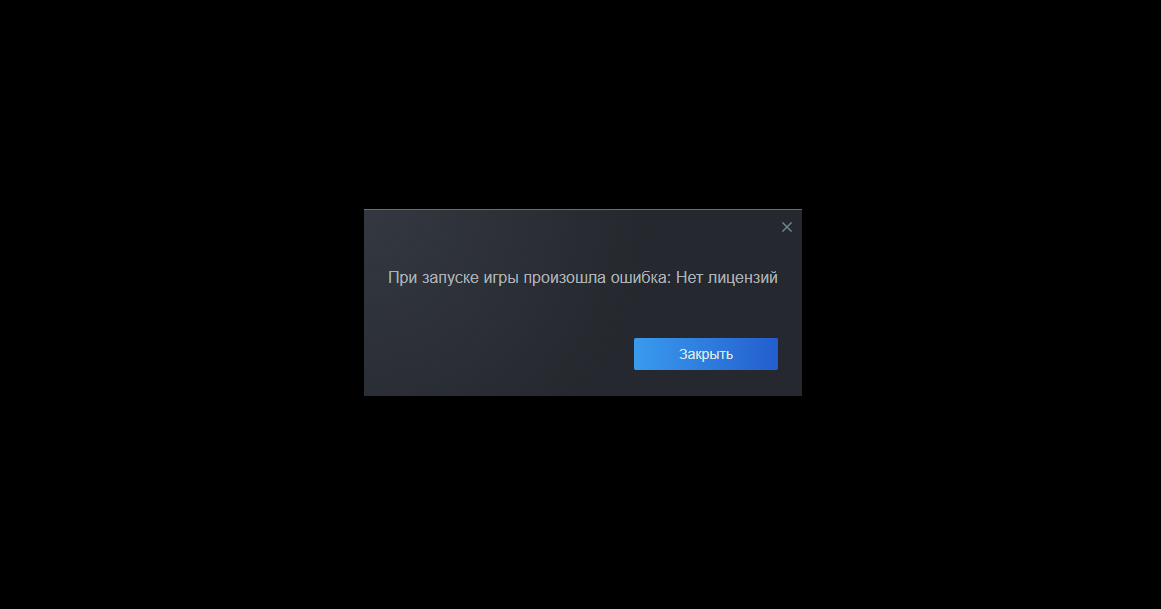Dismiss the dialog with the X icon
Screen dimensions: 1161x609
(787, 227)
